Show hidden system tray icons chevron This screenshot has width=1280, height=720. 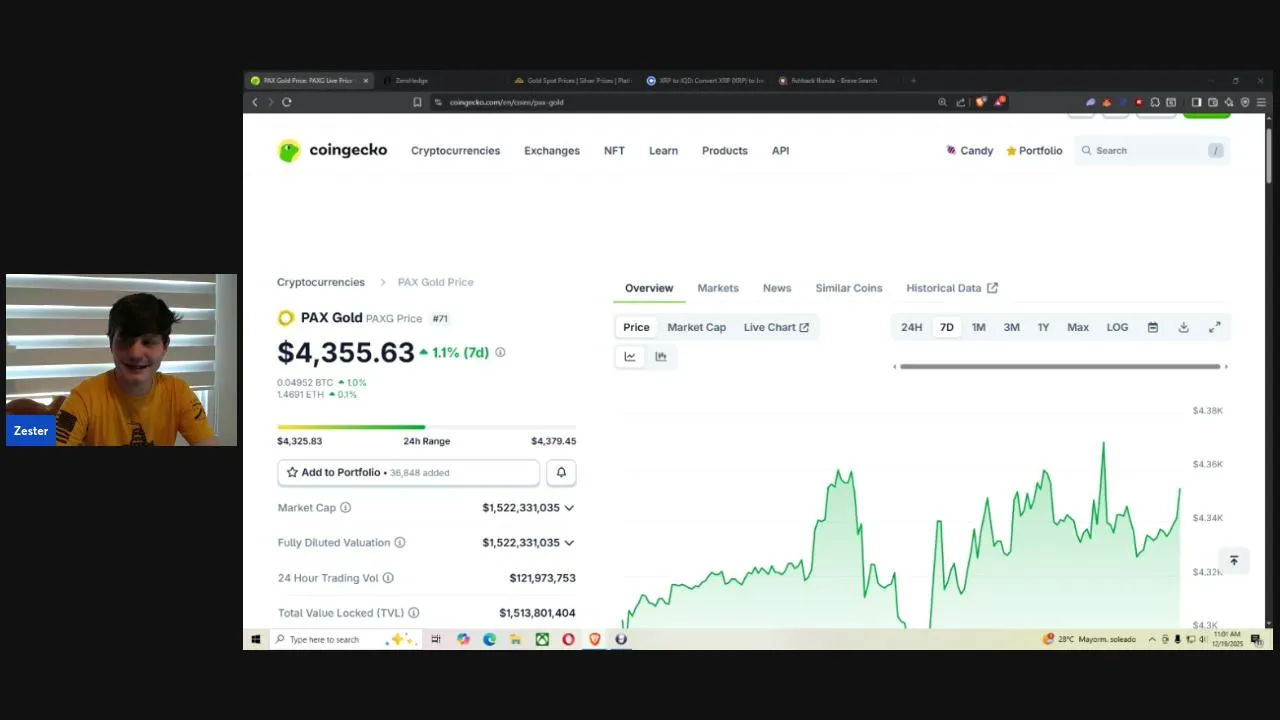click(1152, 639)
